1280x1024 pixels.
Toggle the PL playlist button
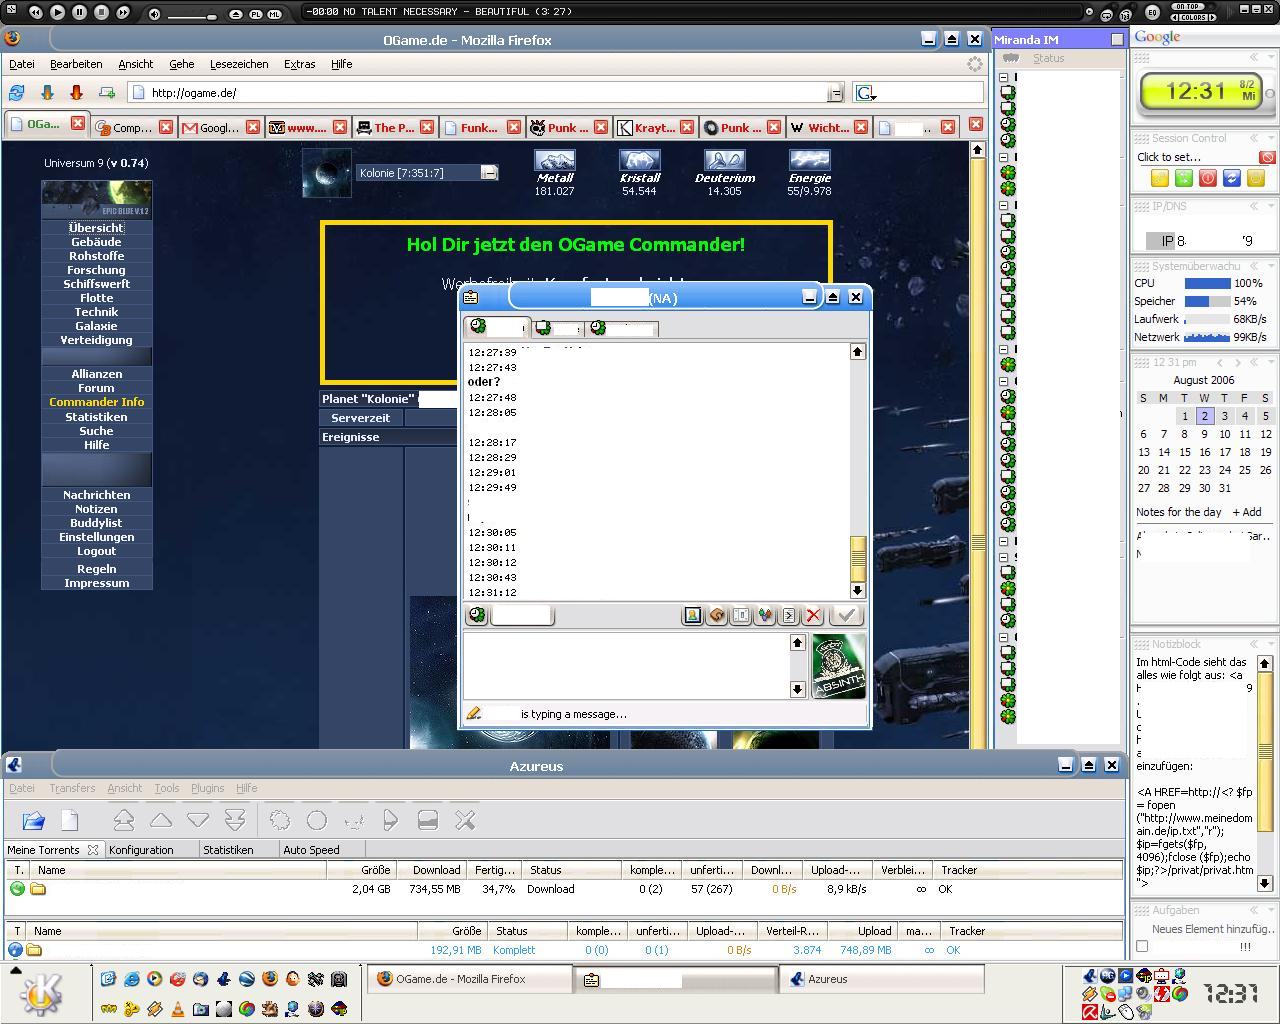click(255, 14)
